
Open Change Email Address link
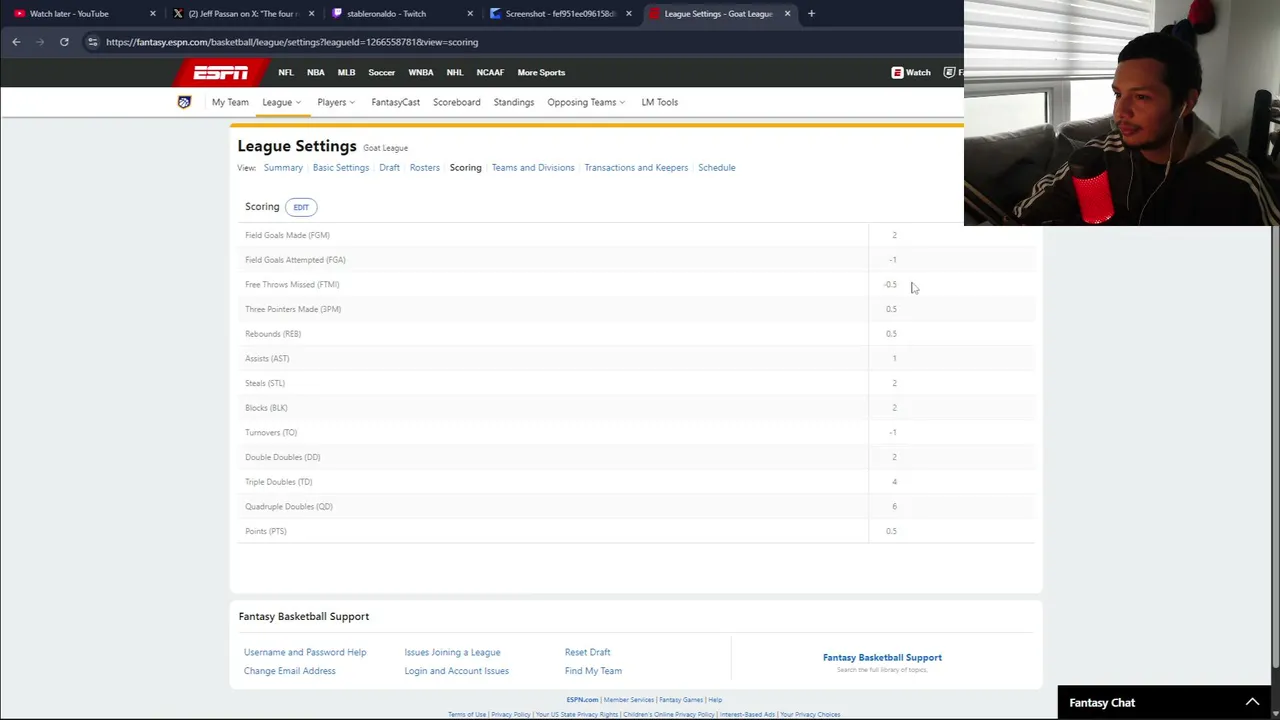pos(290,671)
